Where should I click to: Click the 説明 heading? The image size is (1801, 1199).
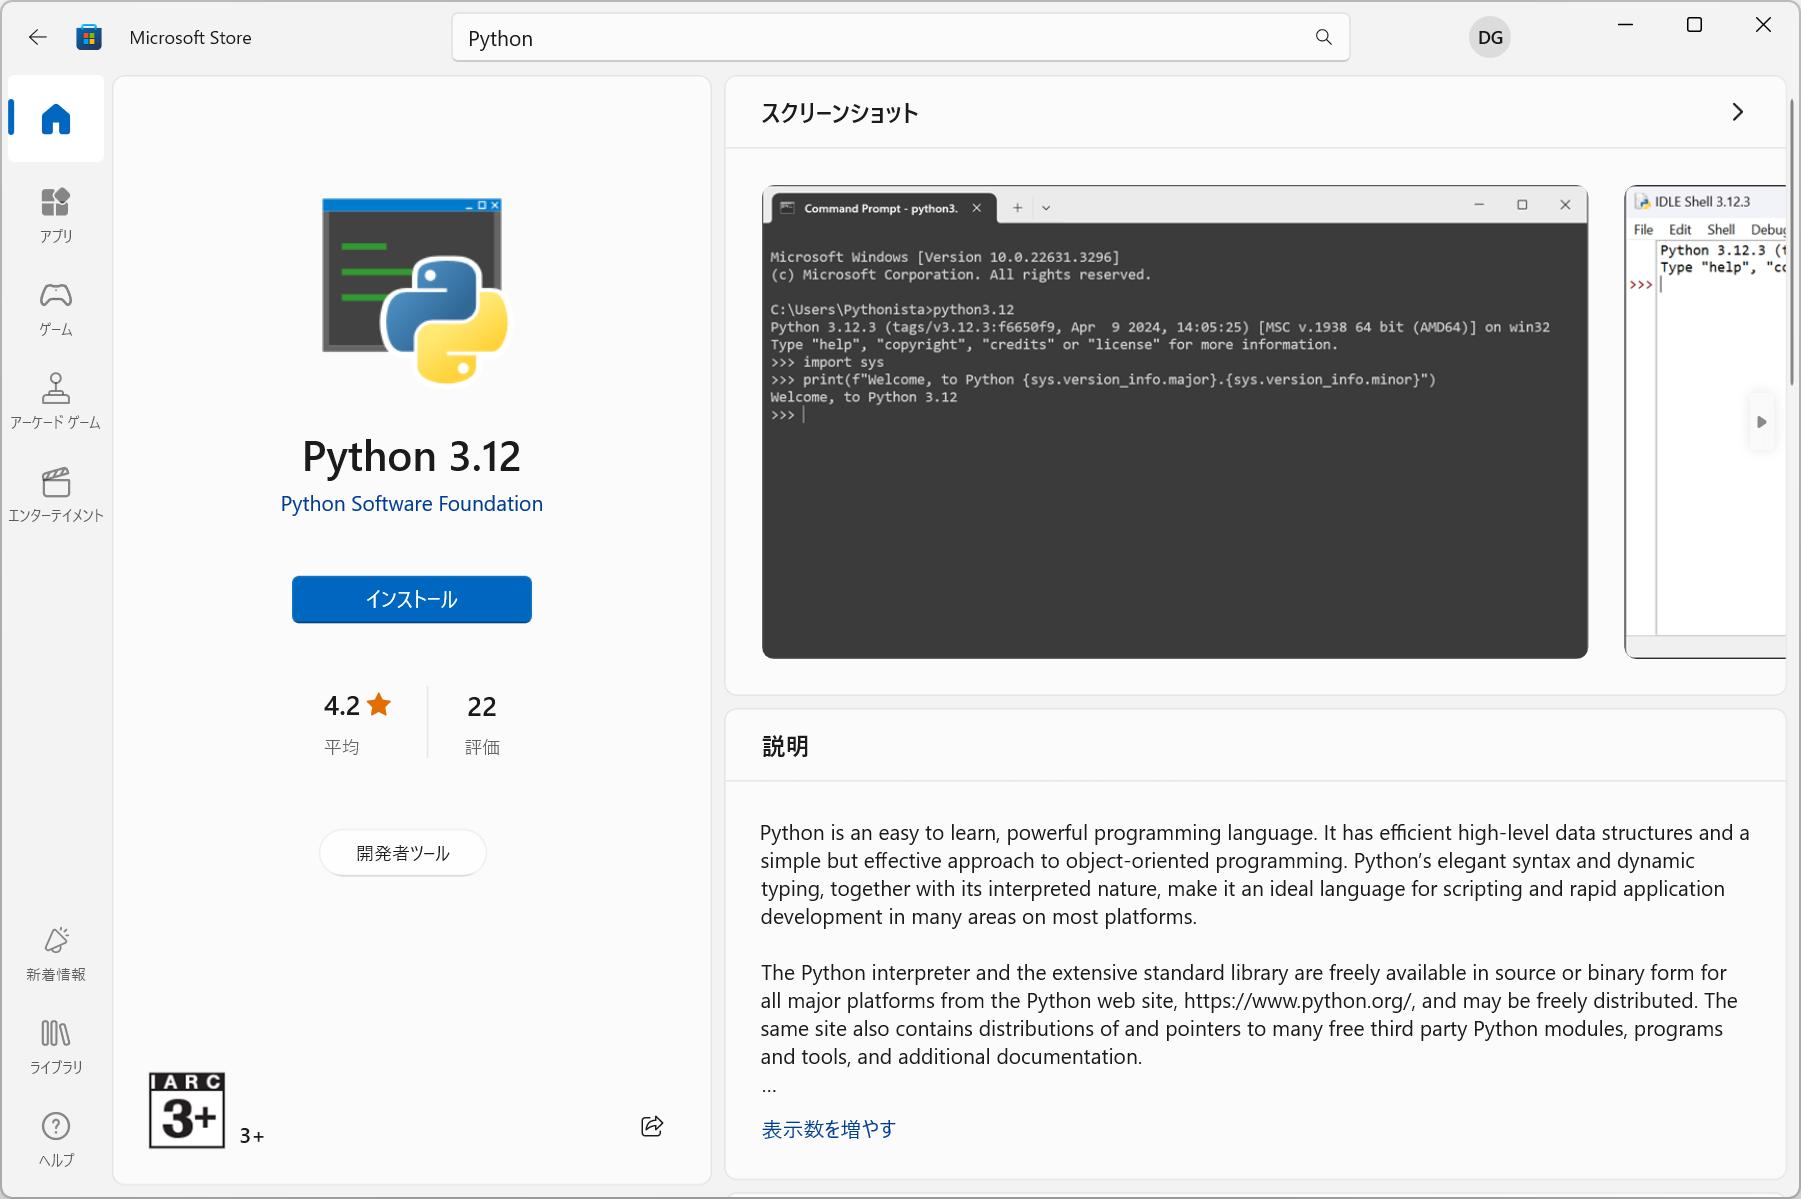(785, 746)
